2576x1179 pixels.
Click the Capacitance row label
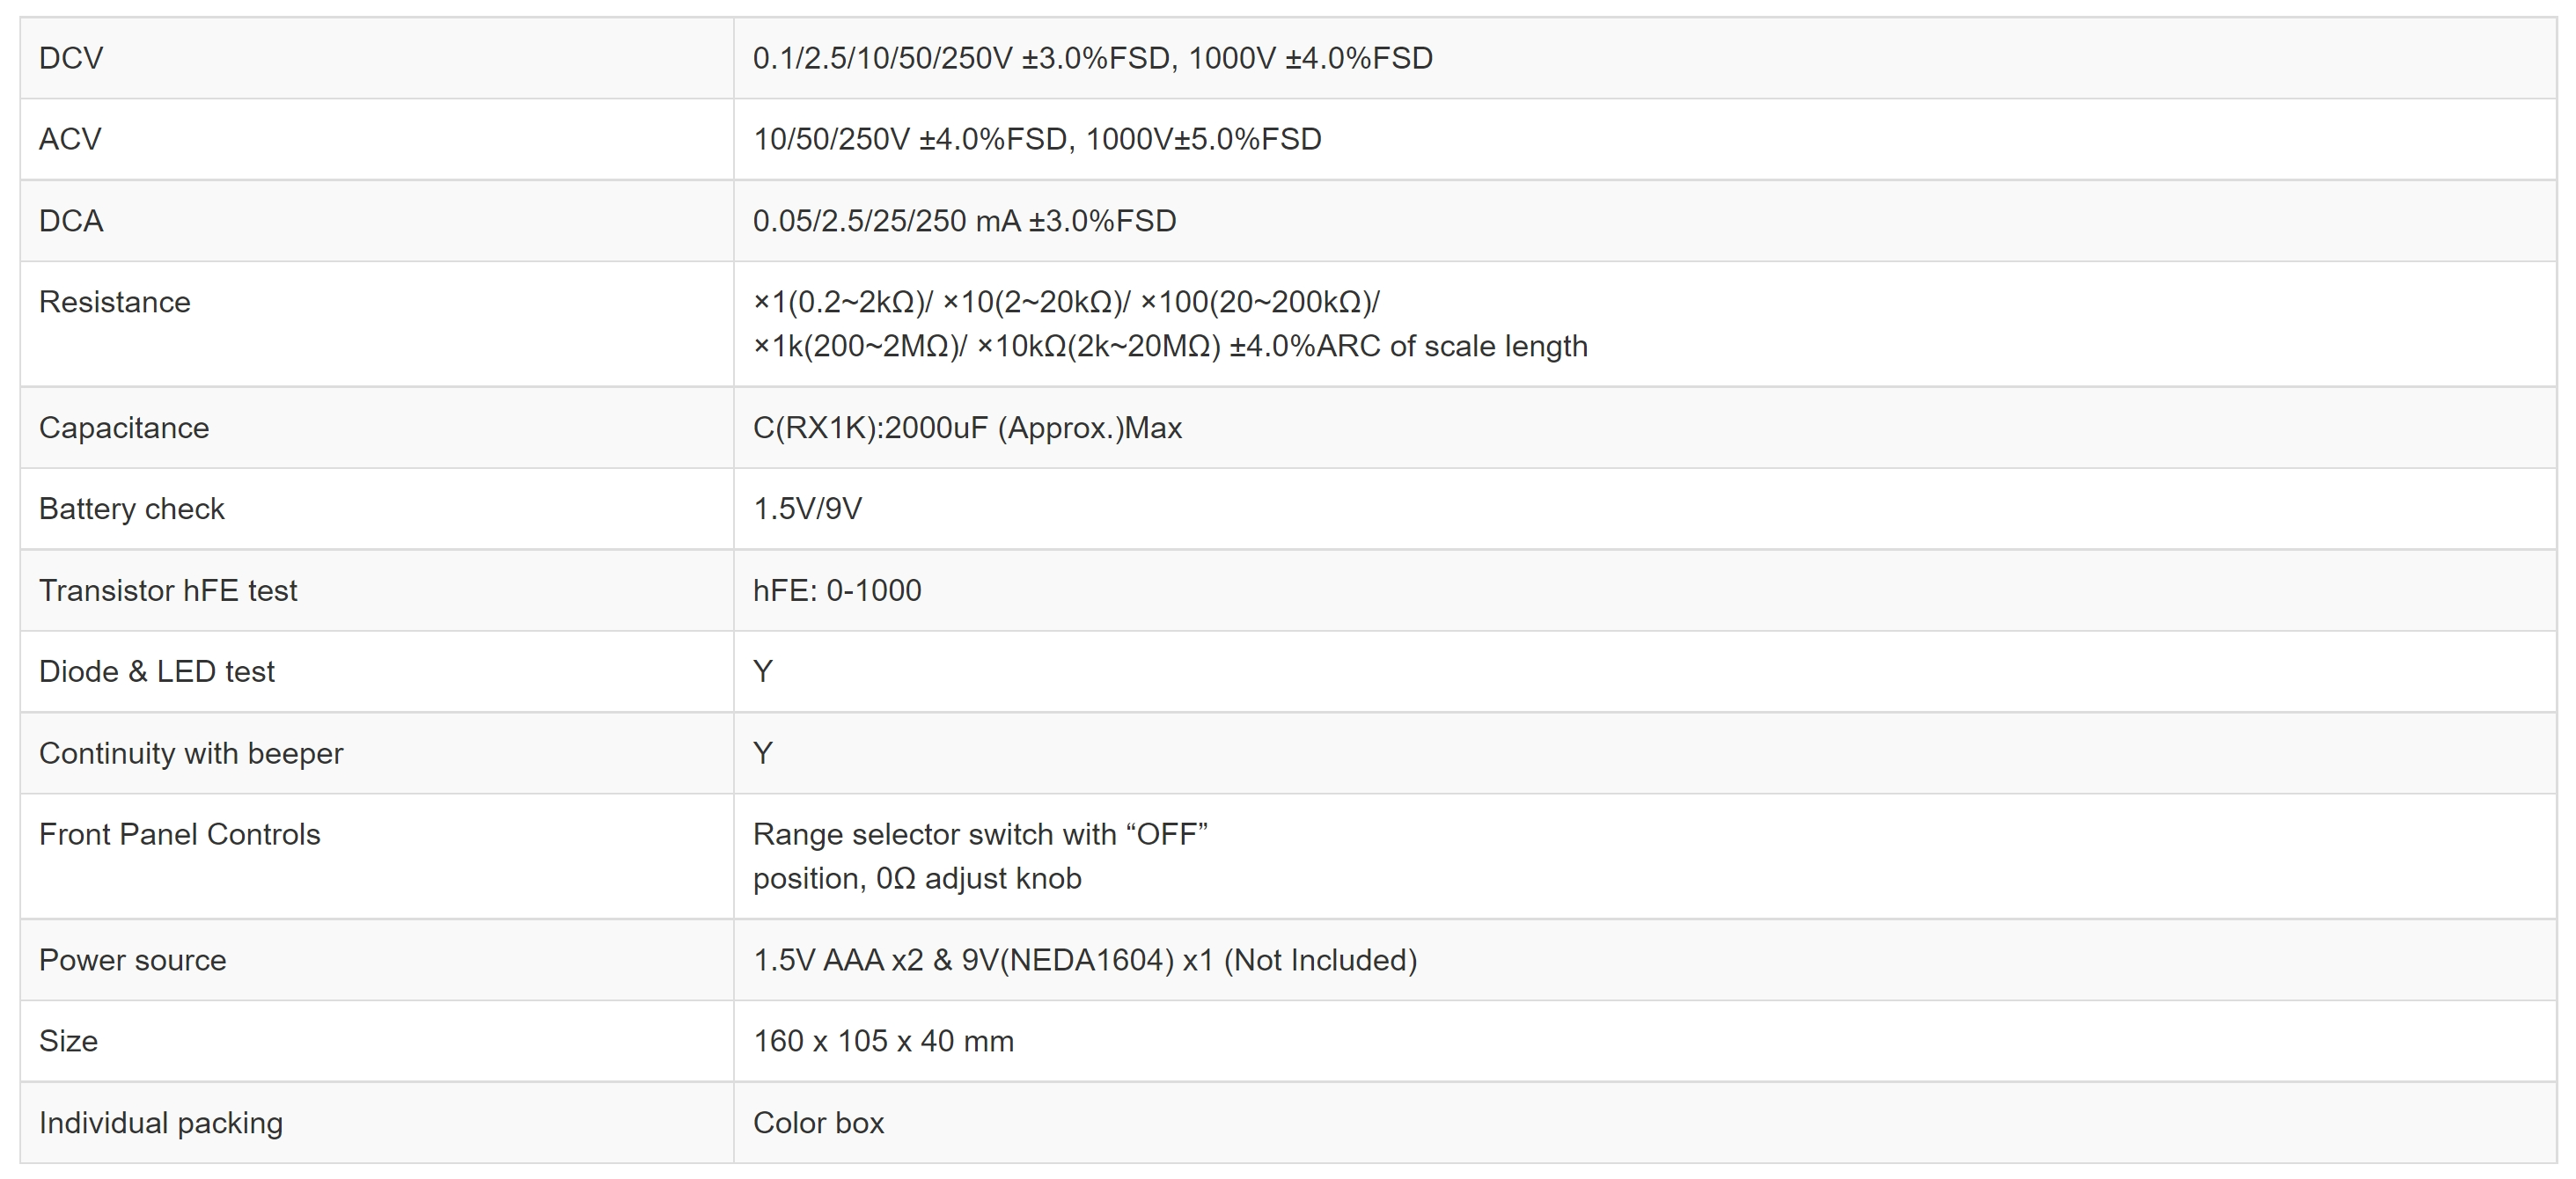coord(124,428)
